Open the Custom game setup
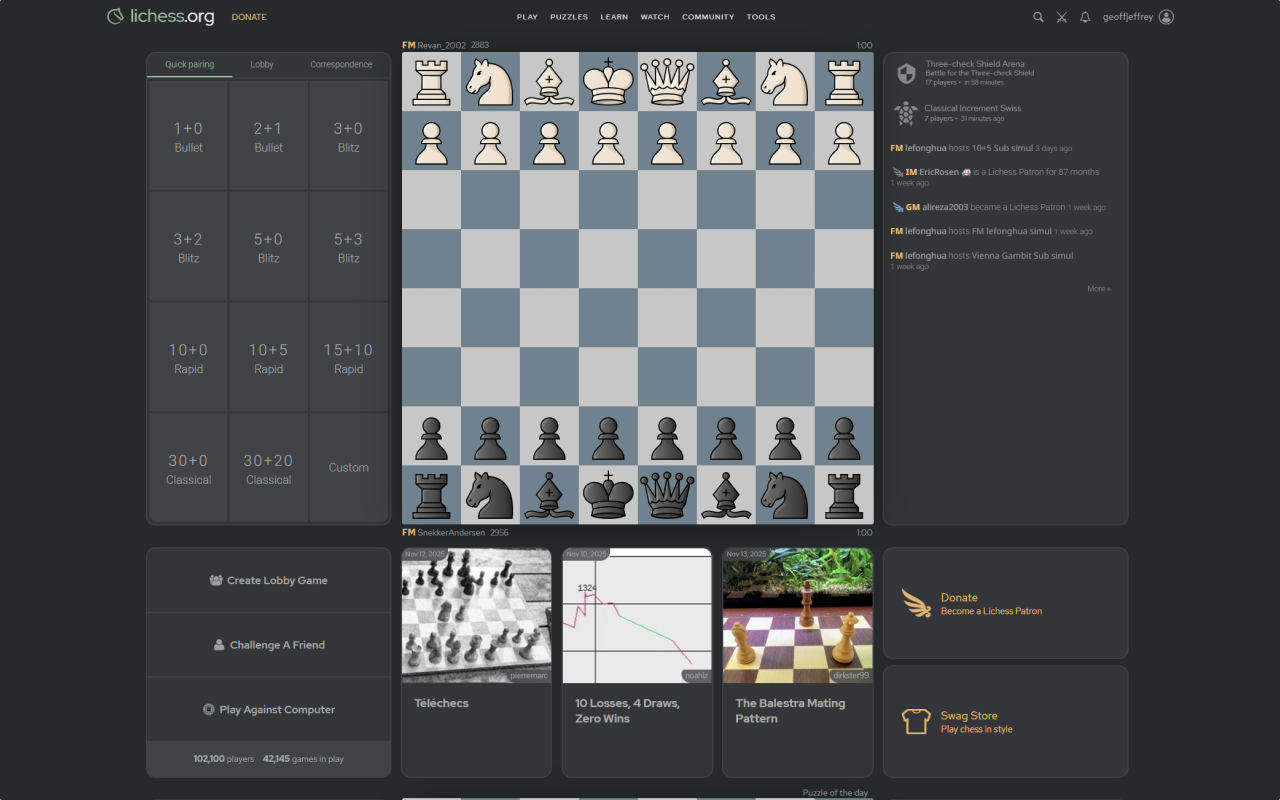The image size is (1280, 800). click(x=348, y=468)
